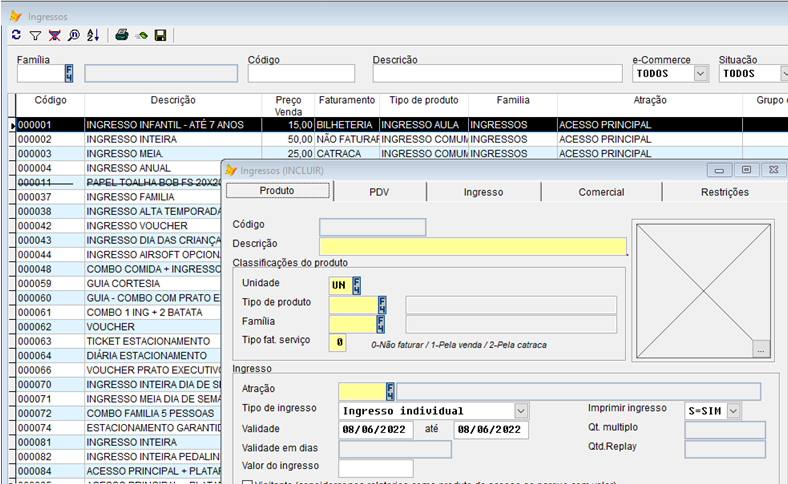788x484 pixels.
Task: Open the Comercial tab
Action: click(601, 192)
